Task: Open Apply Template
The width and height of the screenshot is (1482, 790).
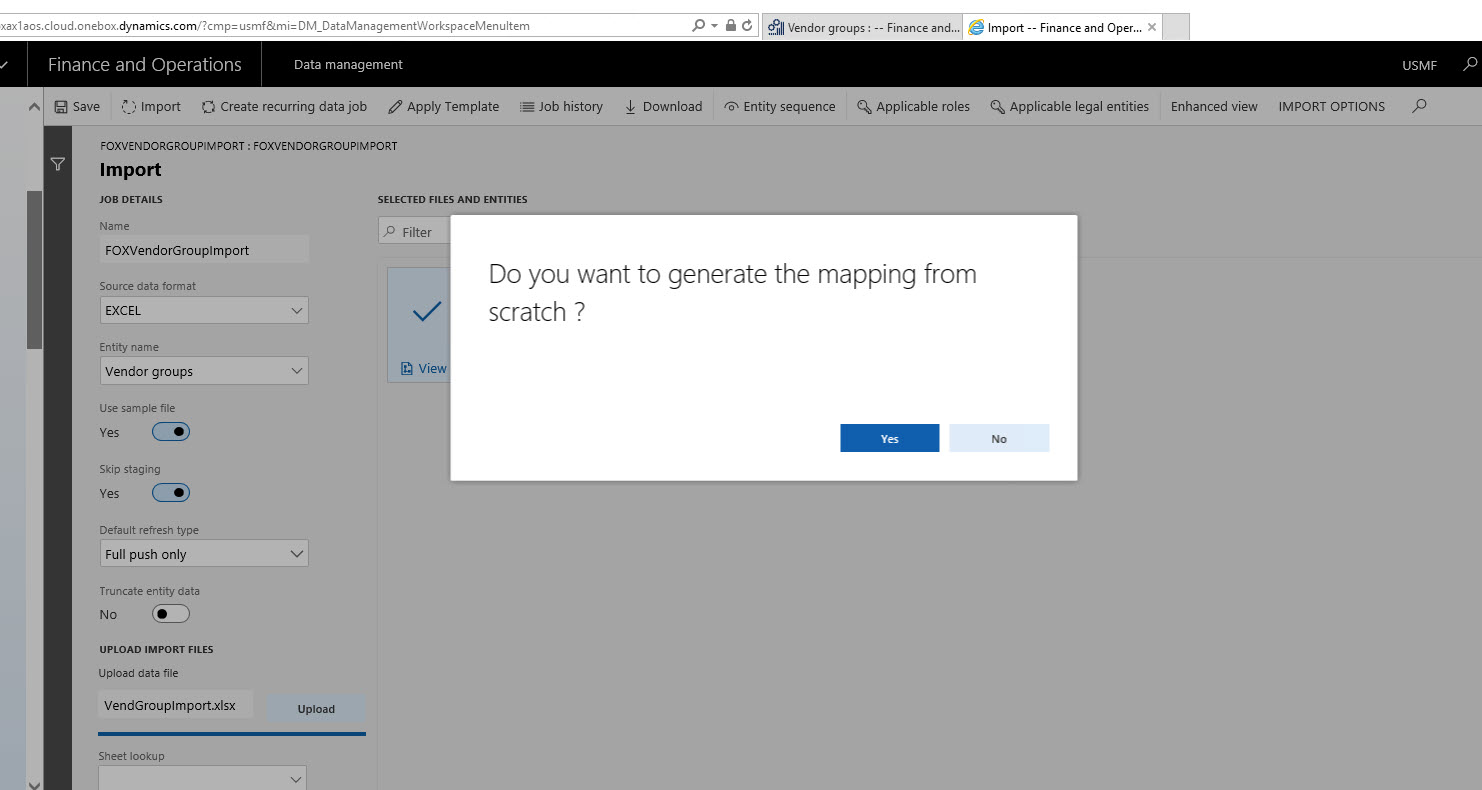Action: [x=443, y=106]
